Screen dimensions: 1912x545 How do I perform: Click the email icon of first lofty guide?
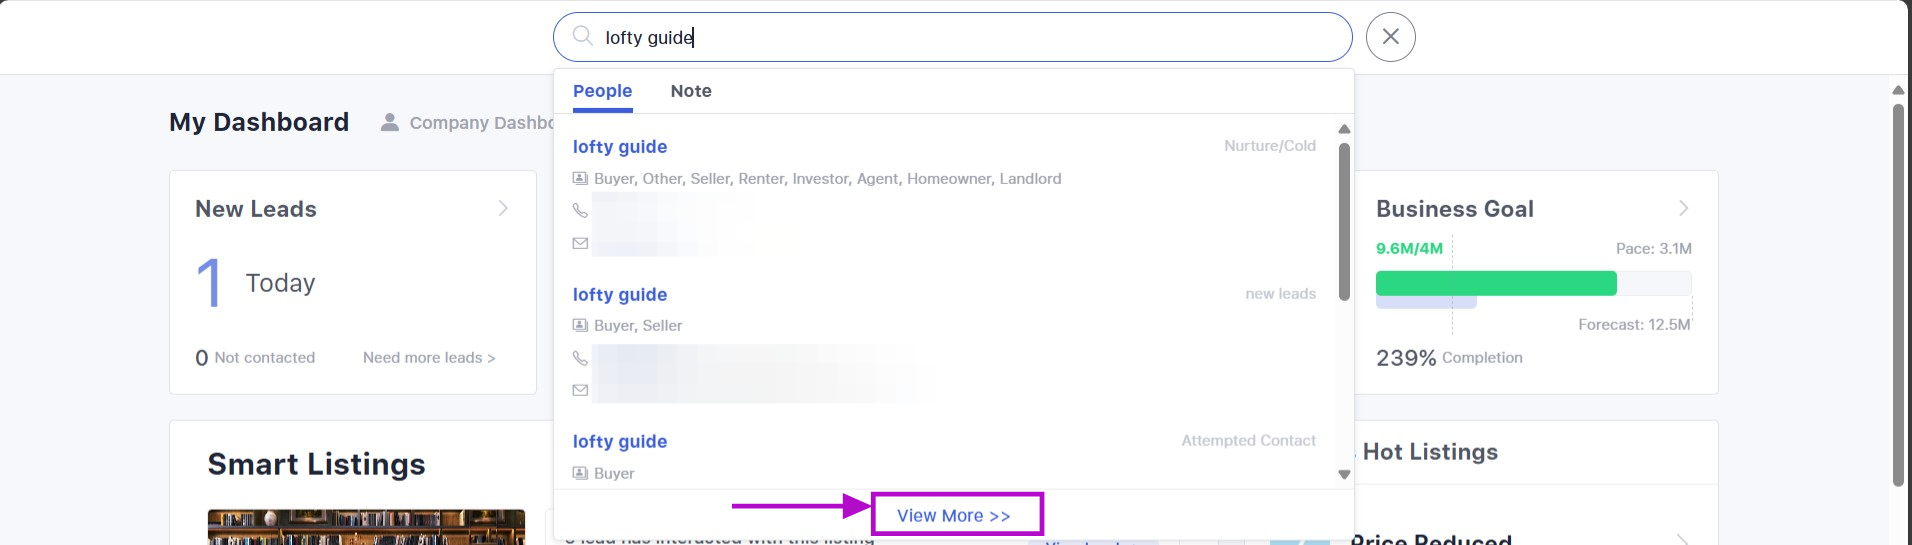pos(580,243)
